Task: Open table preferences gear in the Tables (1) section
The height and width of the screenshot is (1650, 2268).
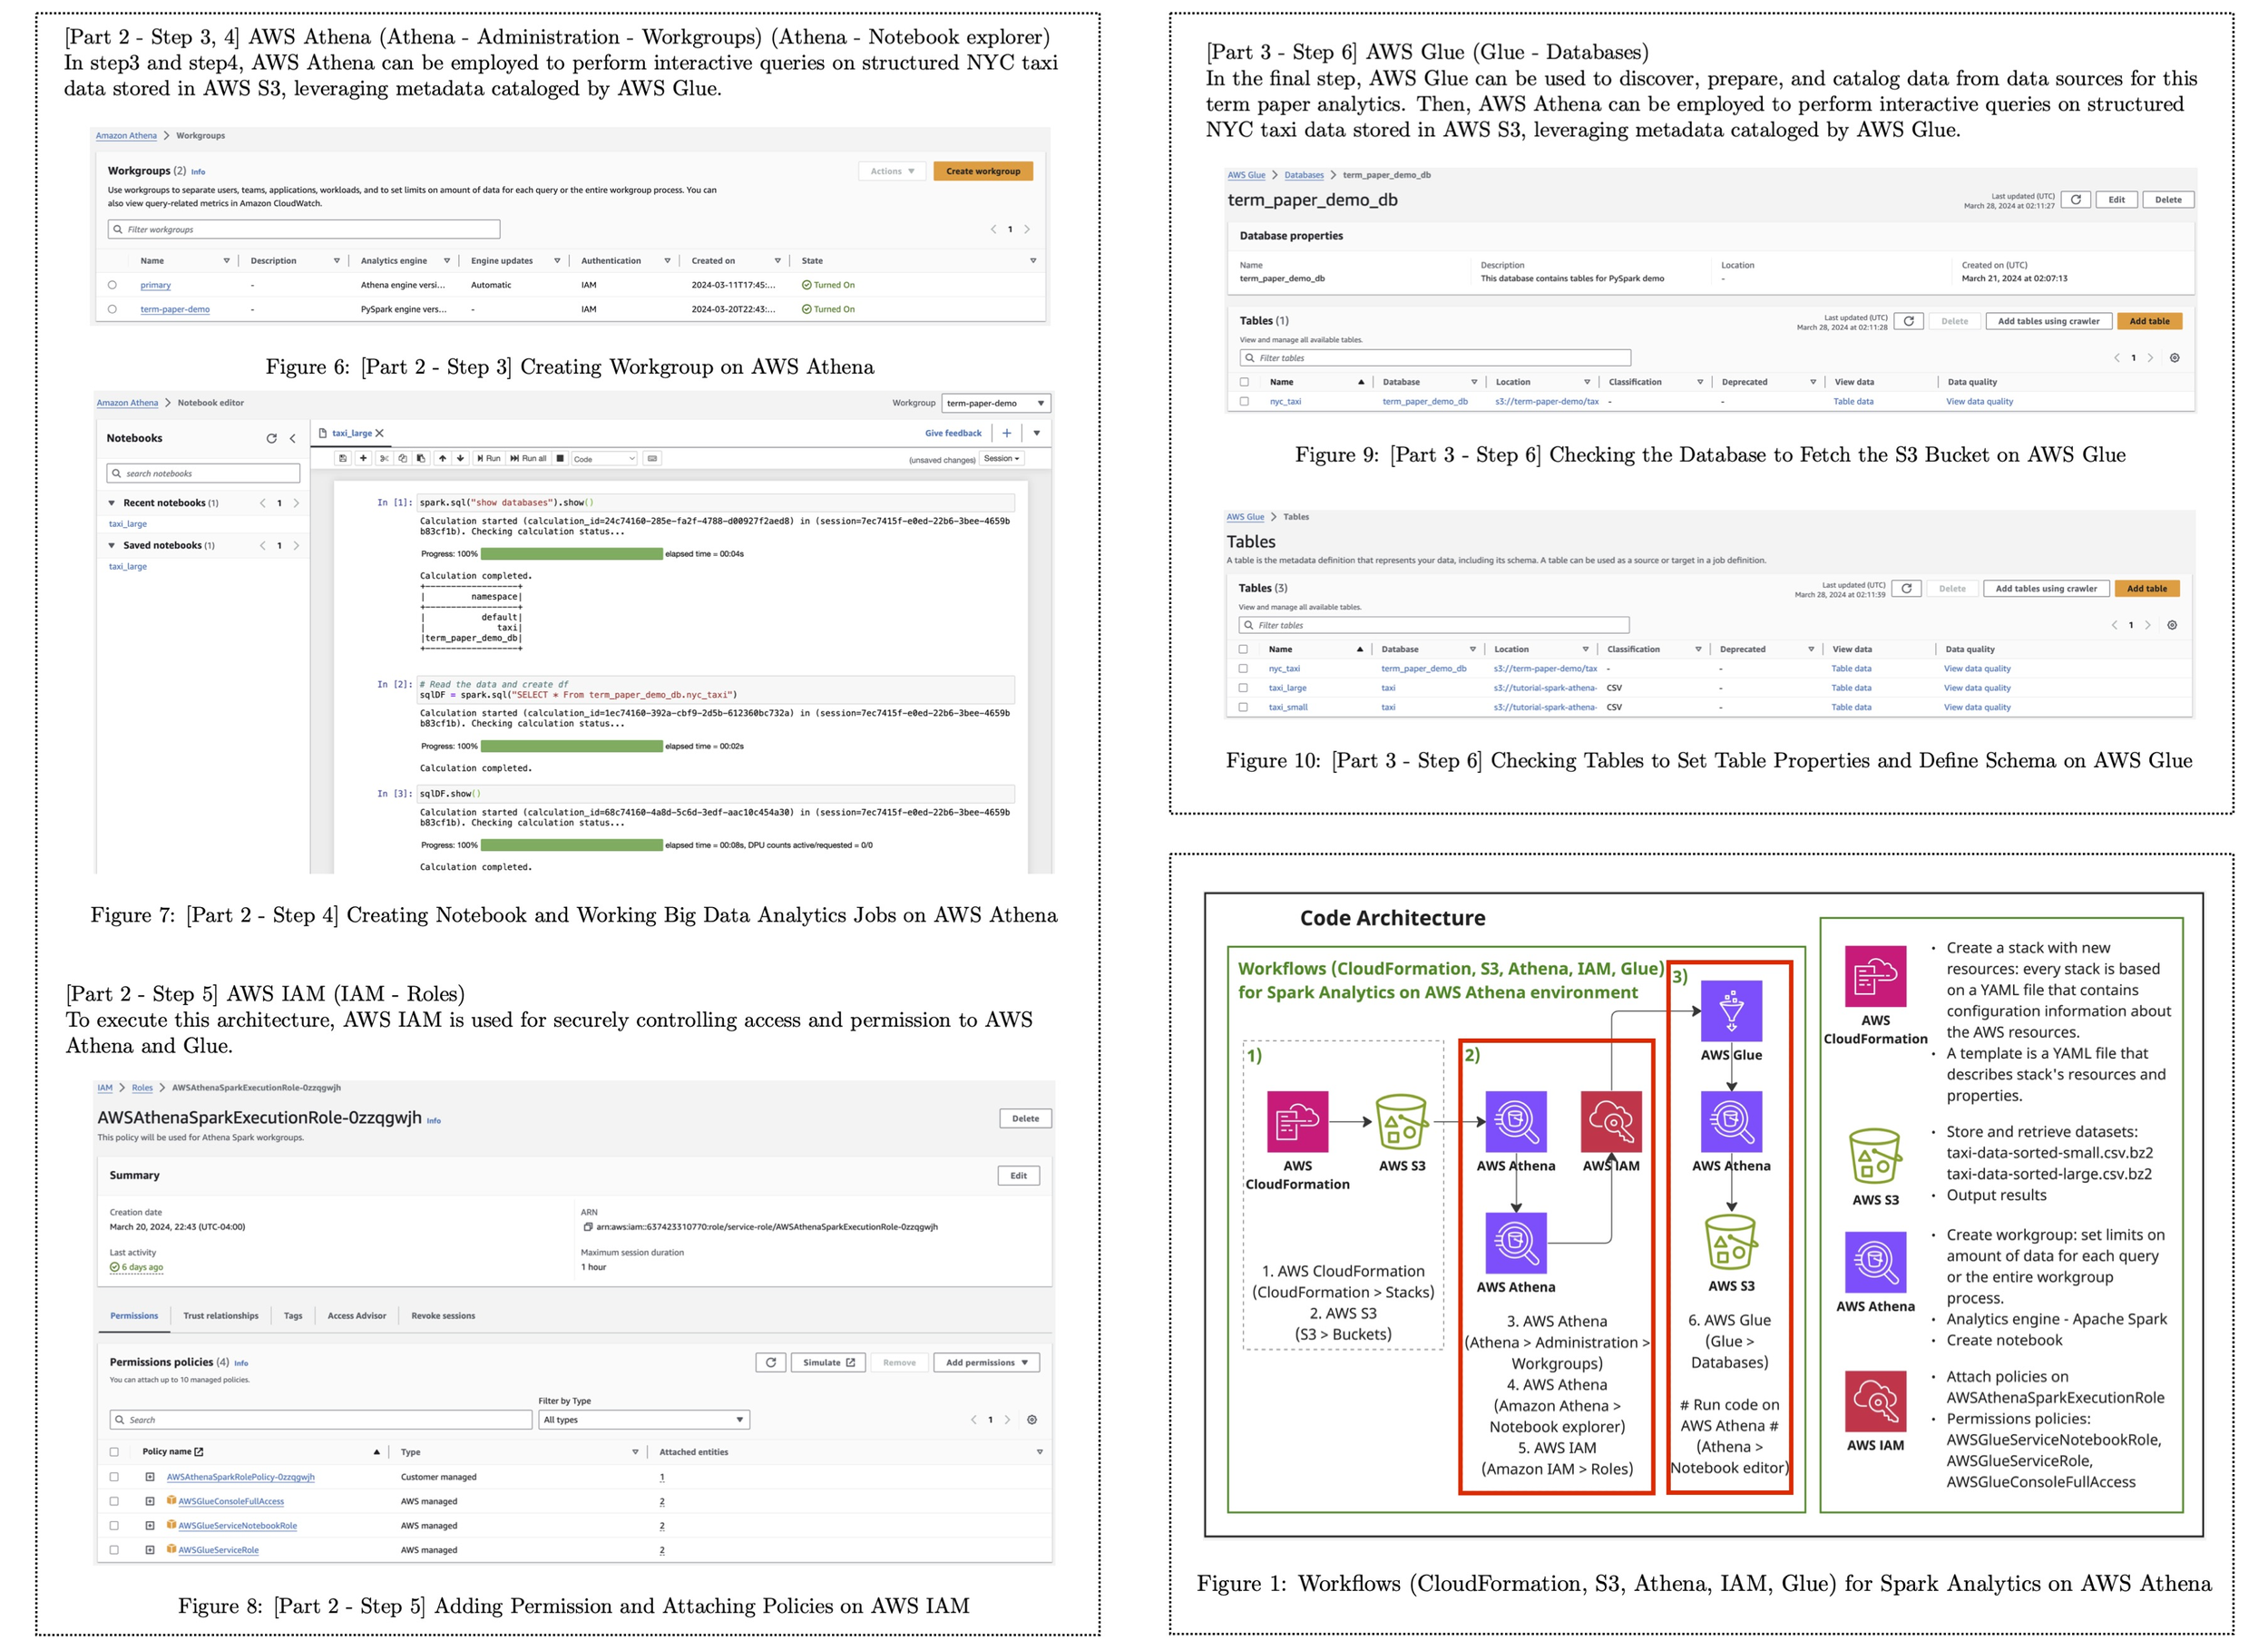Action: tap(2174, 358)
